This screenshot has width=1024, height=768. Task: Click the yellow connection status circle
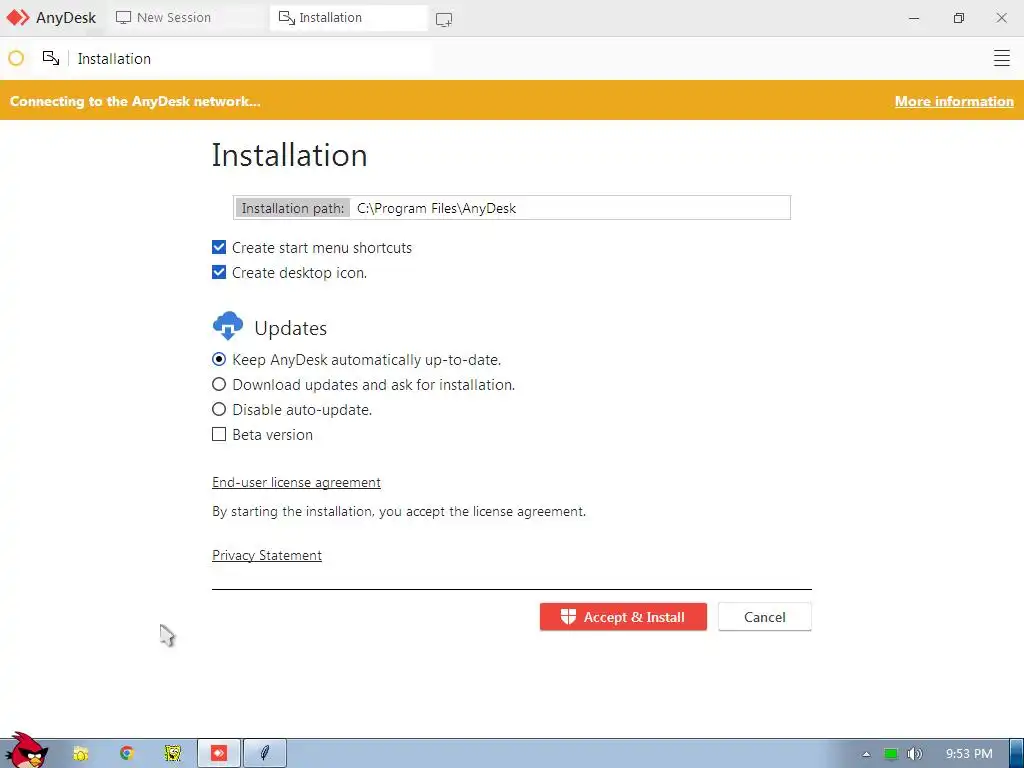[16, 58]
